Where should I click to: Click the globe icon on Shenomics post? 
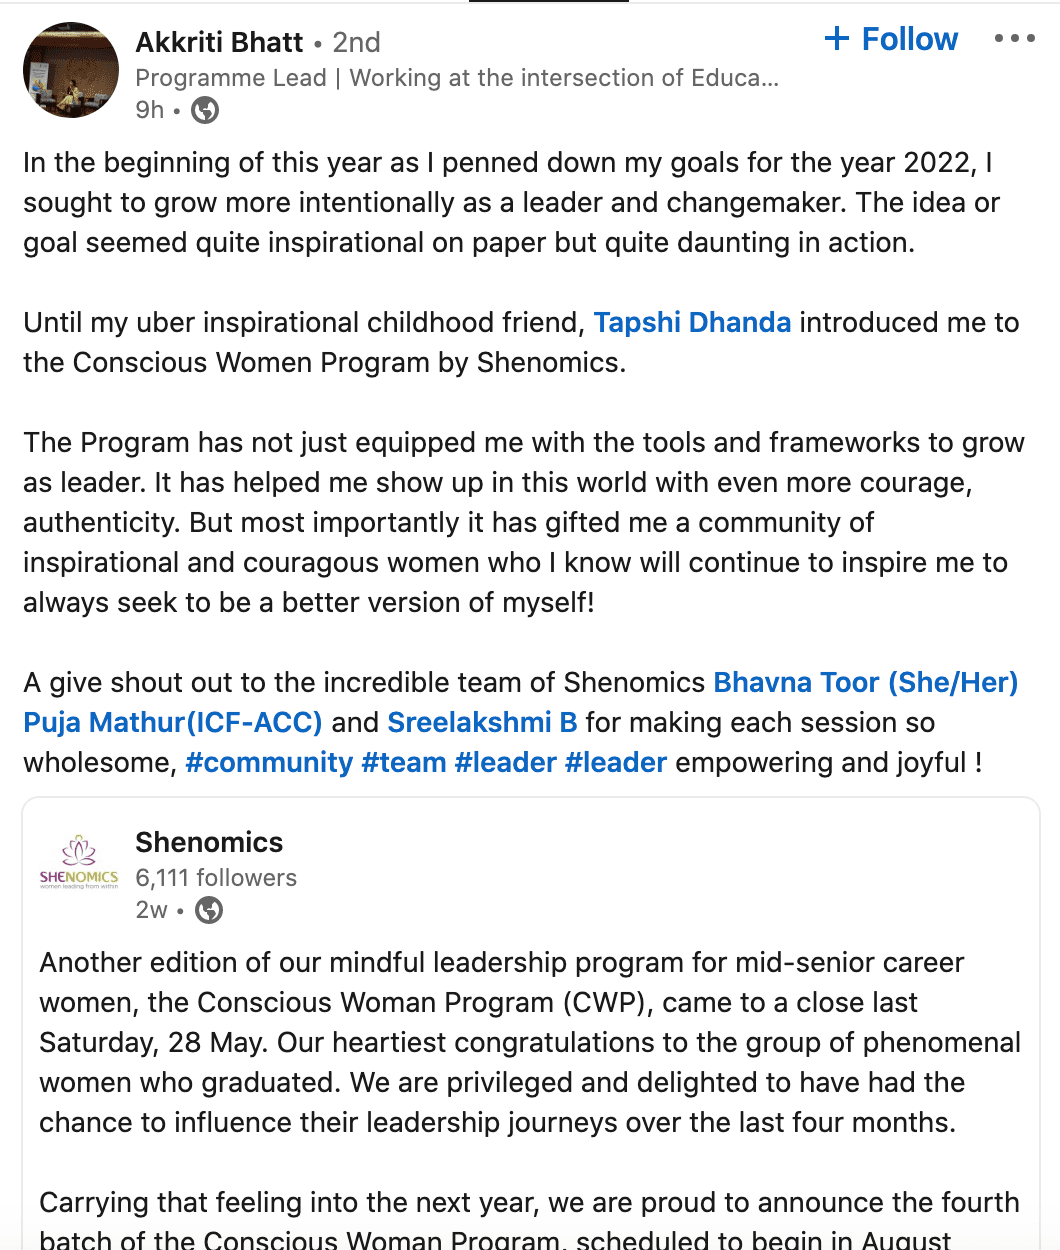[209, 910]
